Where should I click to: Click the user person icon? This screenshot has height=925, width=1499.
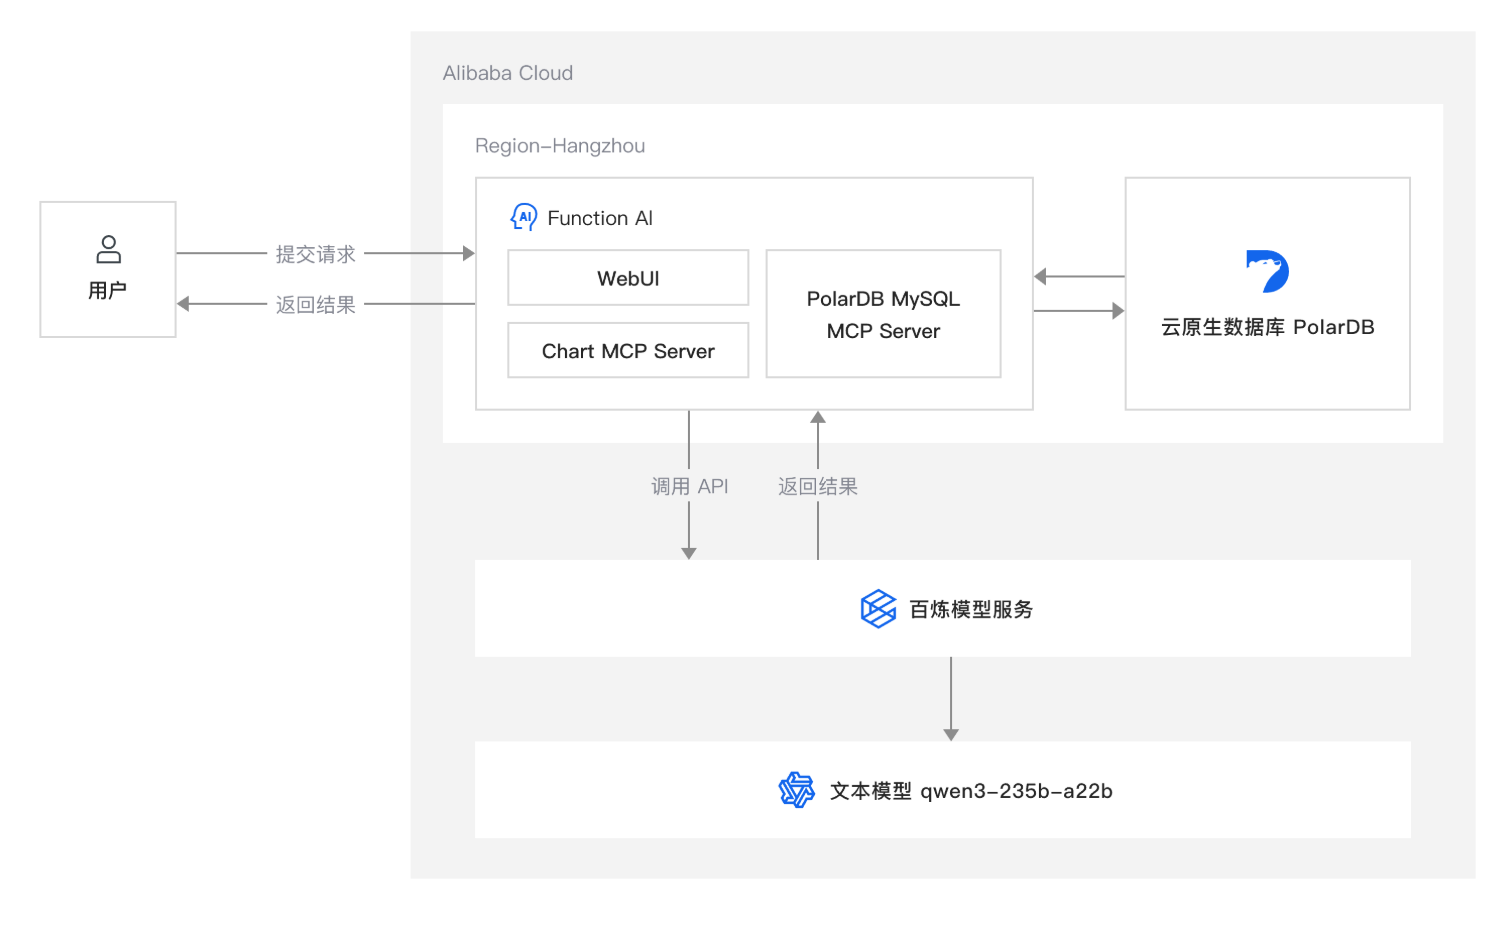[108, 249]
